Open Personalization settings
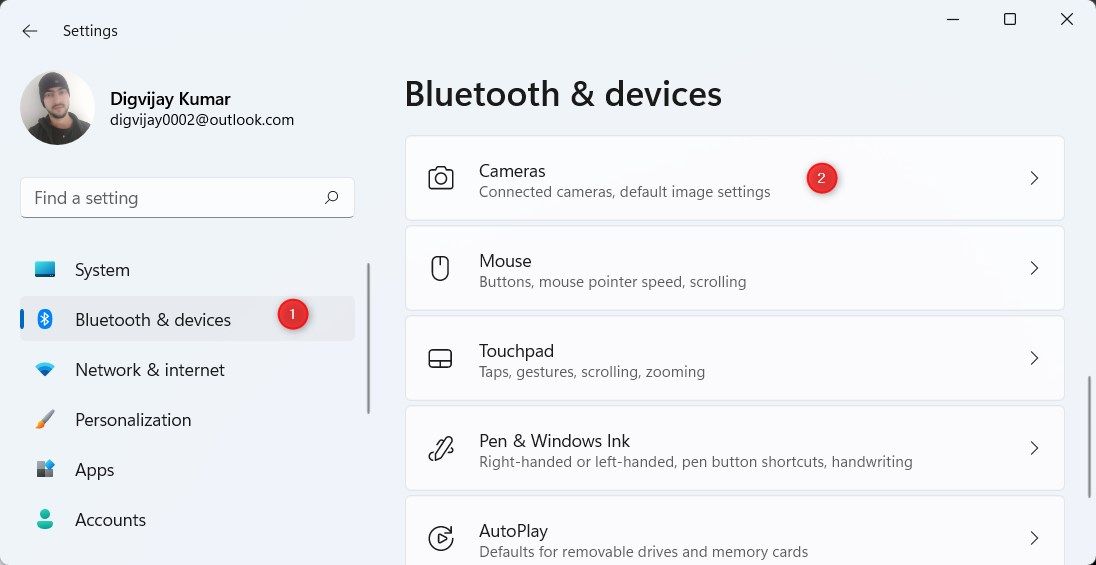1096x565 pixels. (187, 420)
